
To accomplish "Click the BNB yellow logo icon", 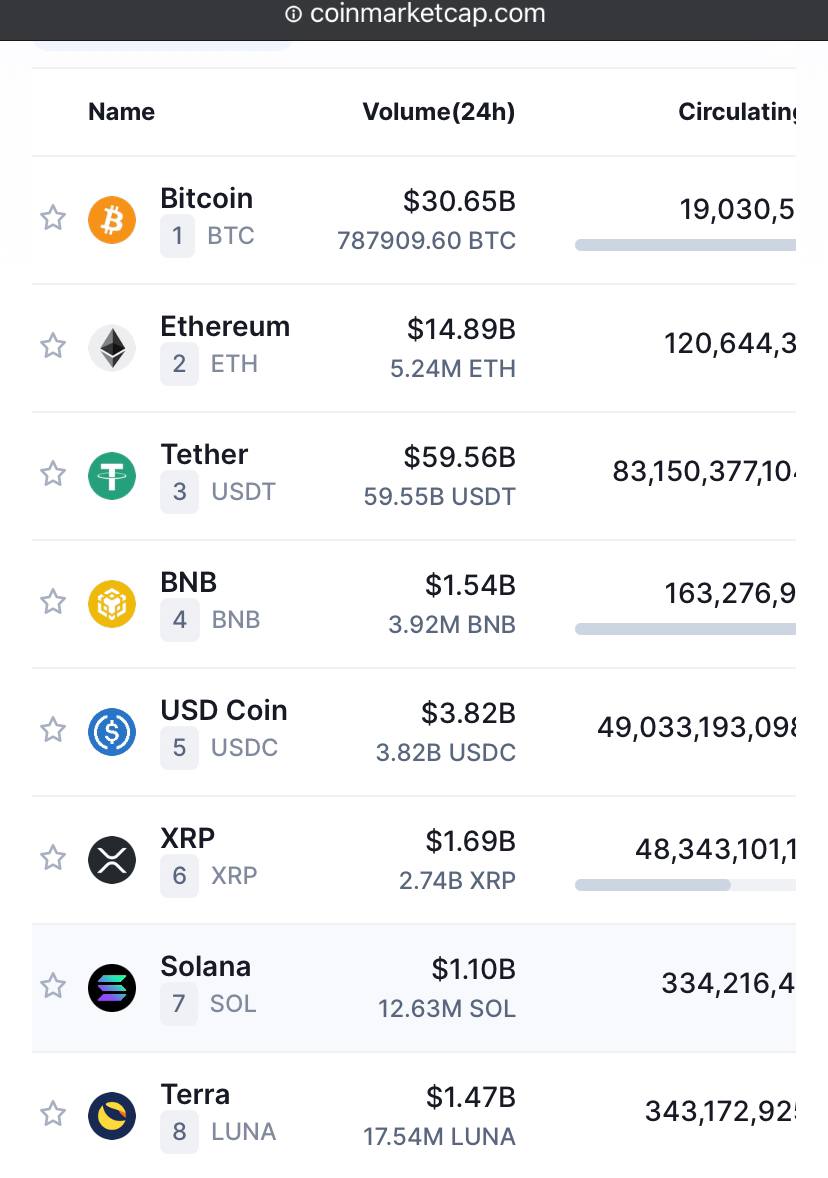I will (112, 603).
